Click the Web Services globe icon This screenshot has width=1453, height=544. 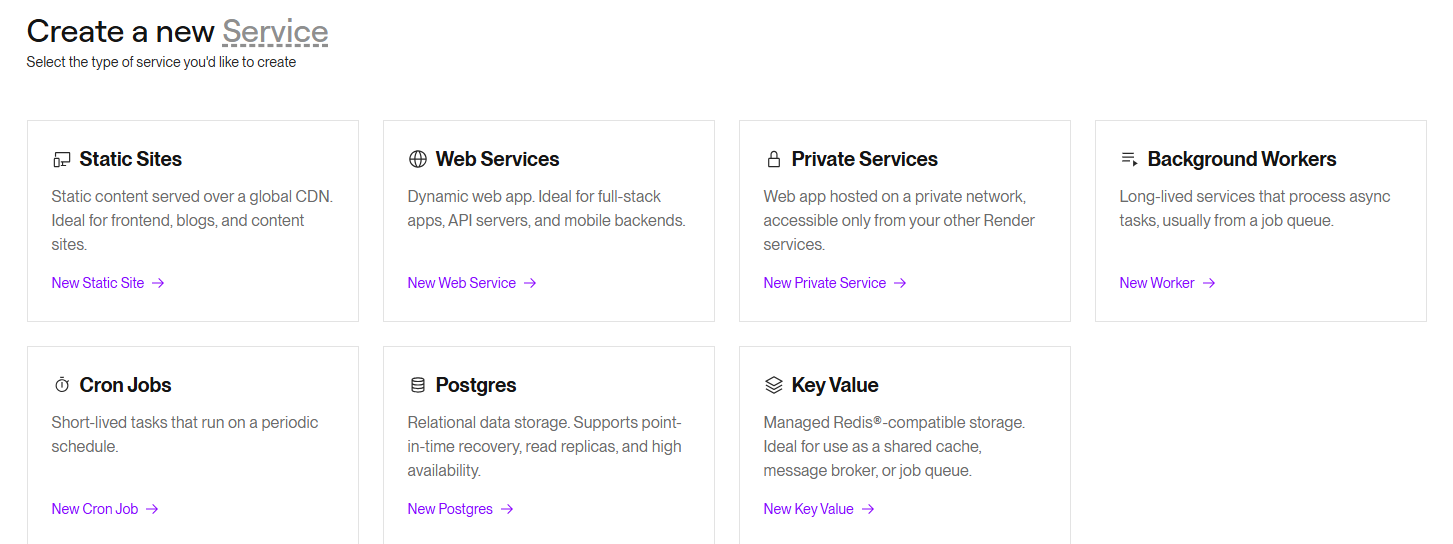point(418,160)
